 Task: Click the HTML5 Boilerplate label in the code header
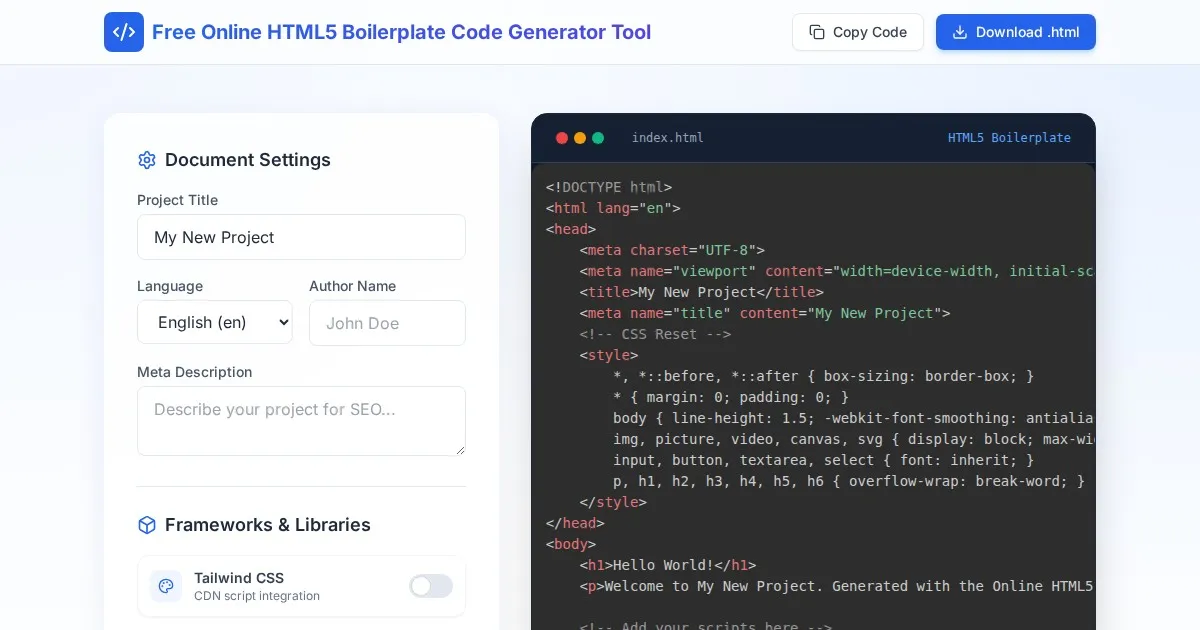click(x=1009, y=138)
